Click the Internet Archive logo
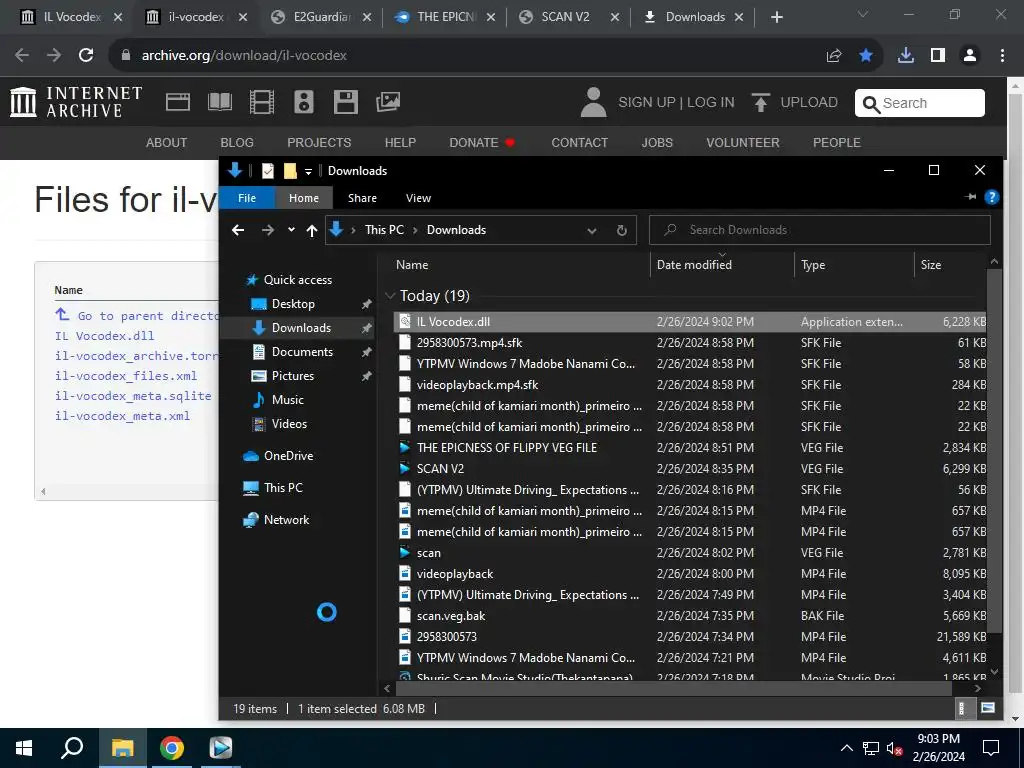The height and width of the screenshot is (768, 1024). coord(76,102)
